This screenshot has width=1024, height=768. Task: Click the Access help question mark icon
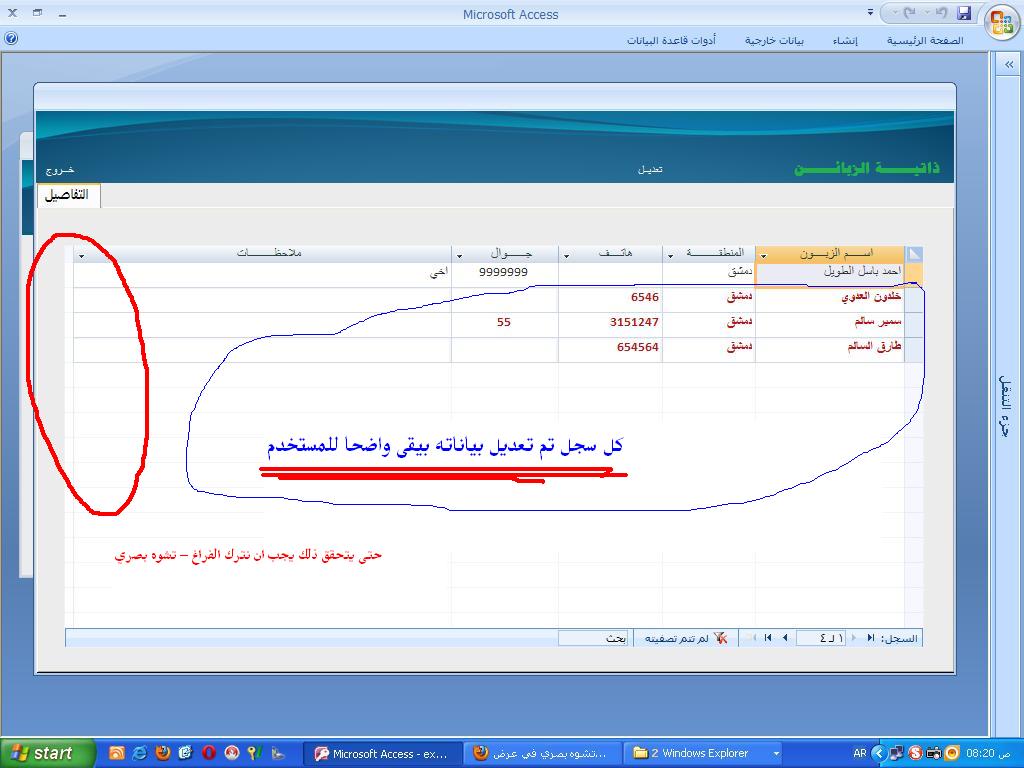point(10,39)
